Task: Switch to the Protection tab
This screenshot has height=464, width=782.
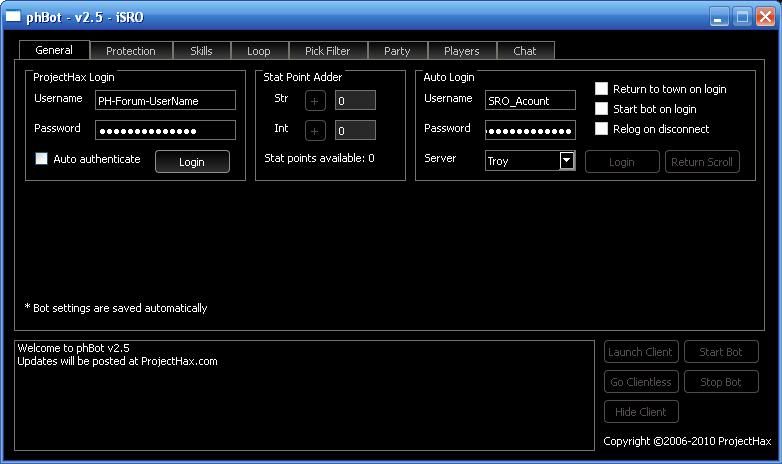Action: [x=131, y=51]
